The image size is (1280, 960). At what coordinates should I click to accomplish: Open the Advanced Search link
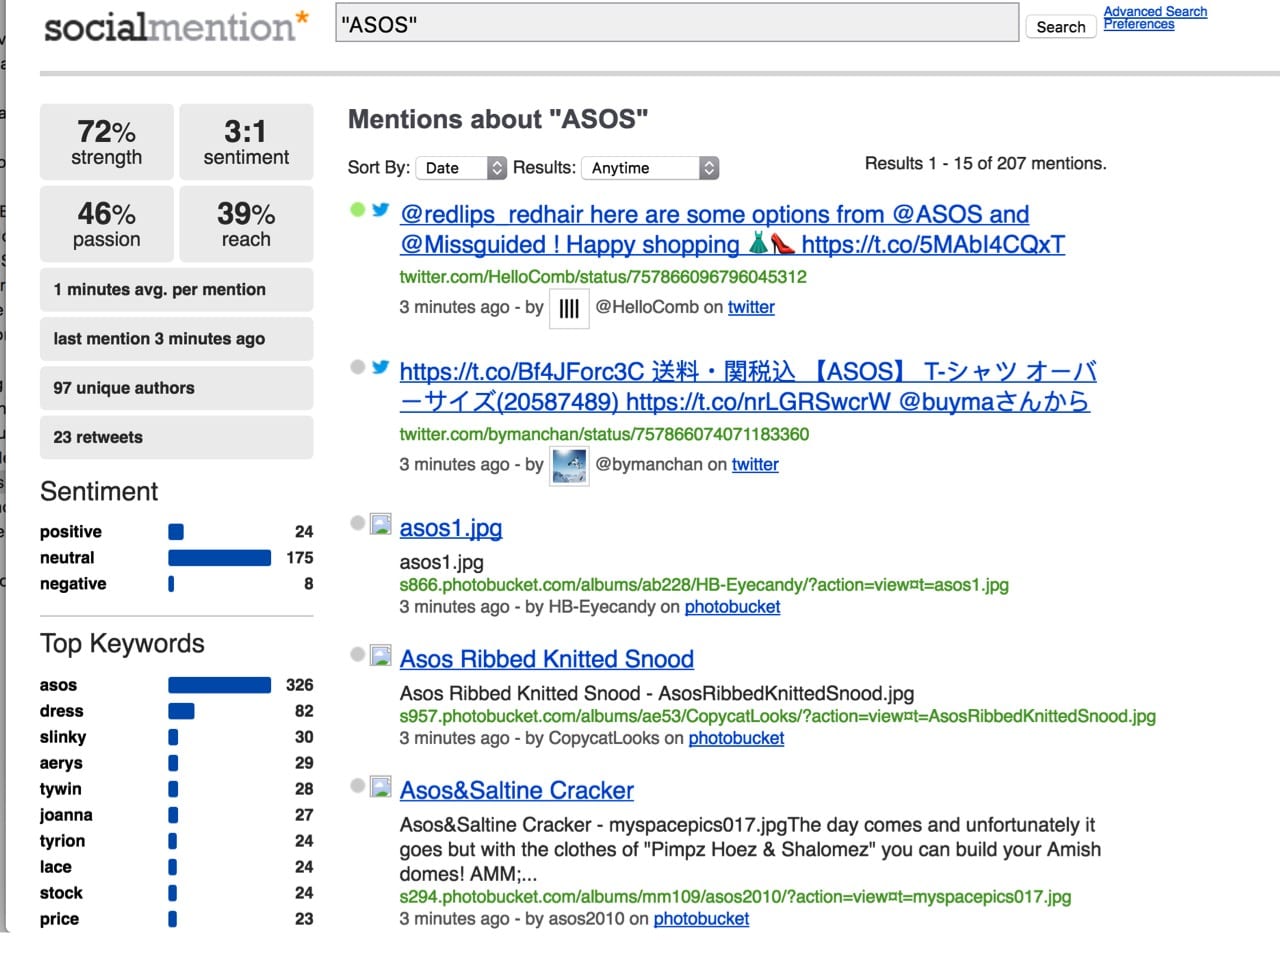(1155, 11)
